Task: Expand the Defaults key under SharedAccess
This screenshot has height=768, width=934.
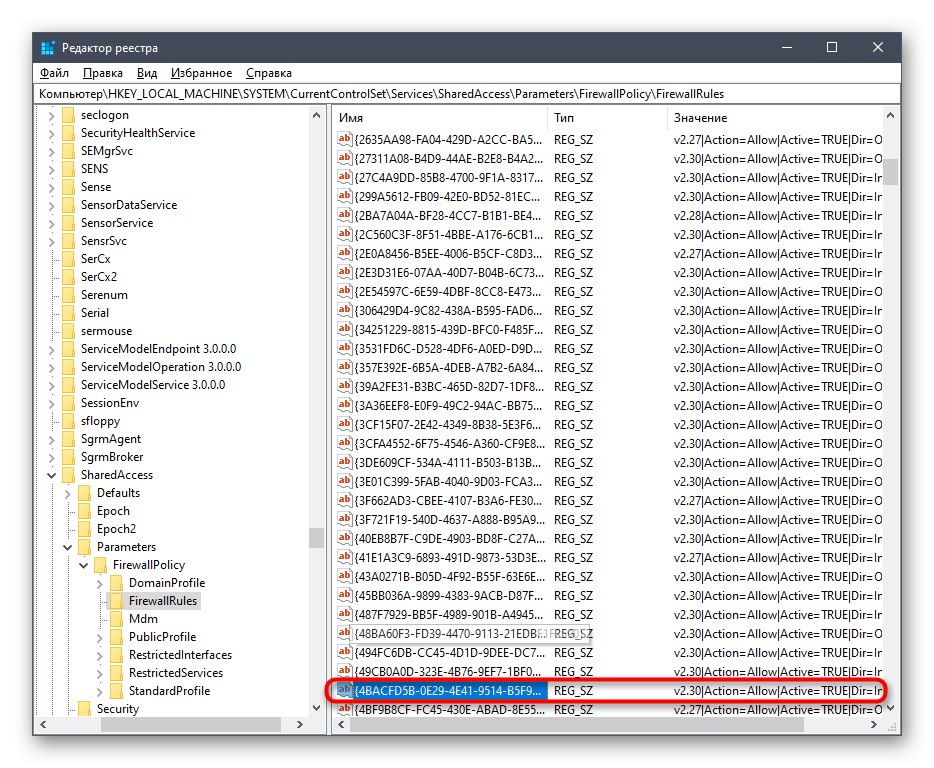Action: [x=68, y=493]
